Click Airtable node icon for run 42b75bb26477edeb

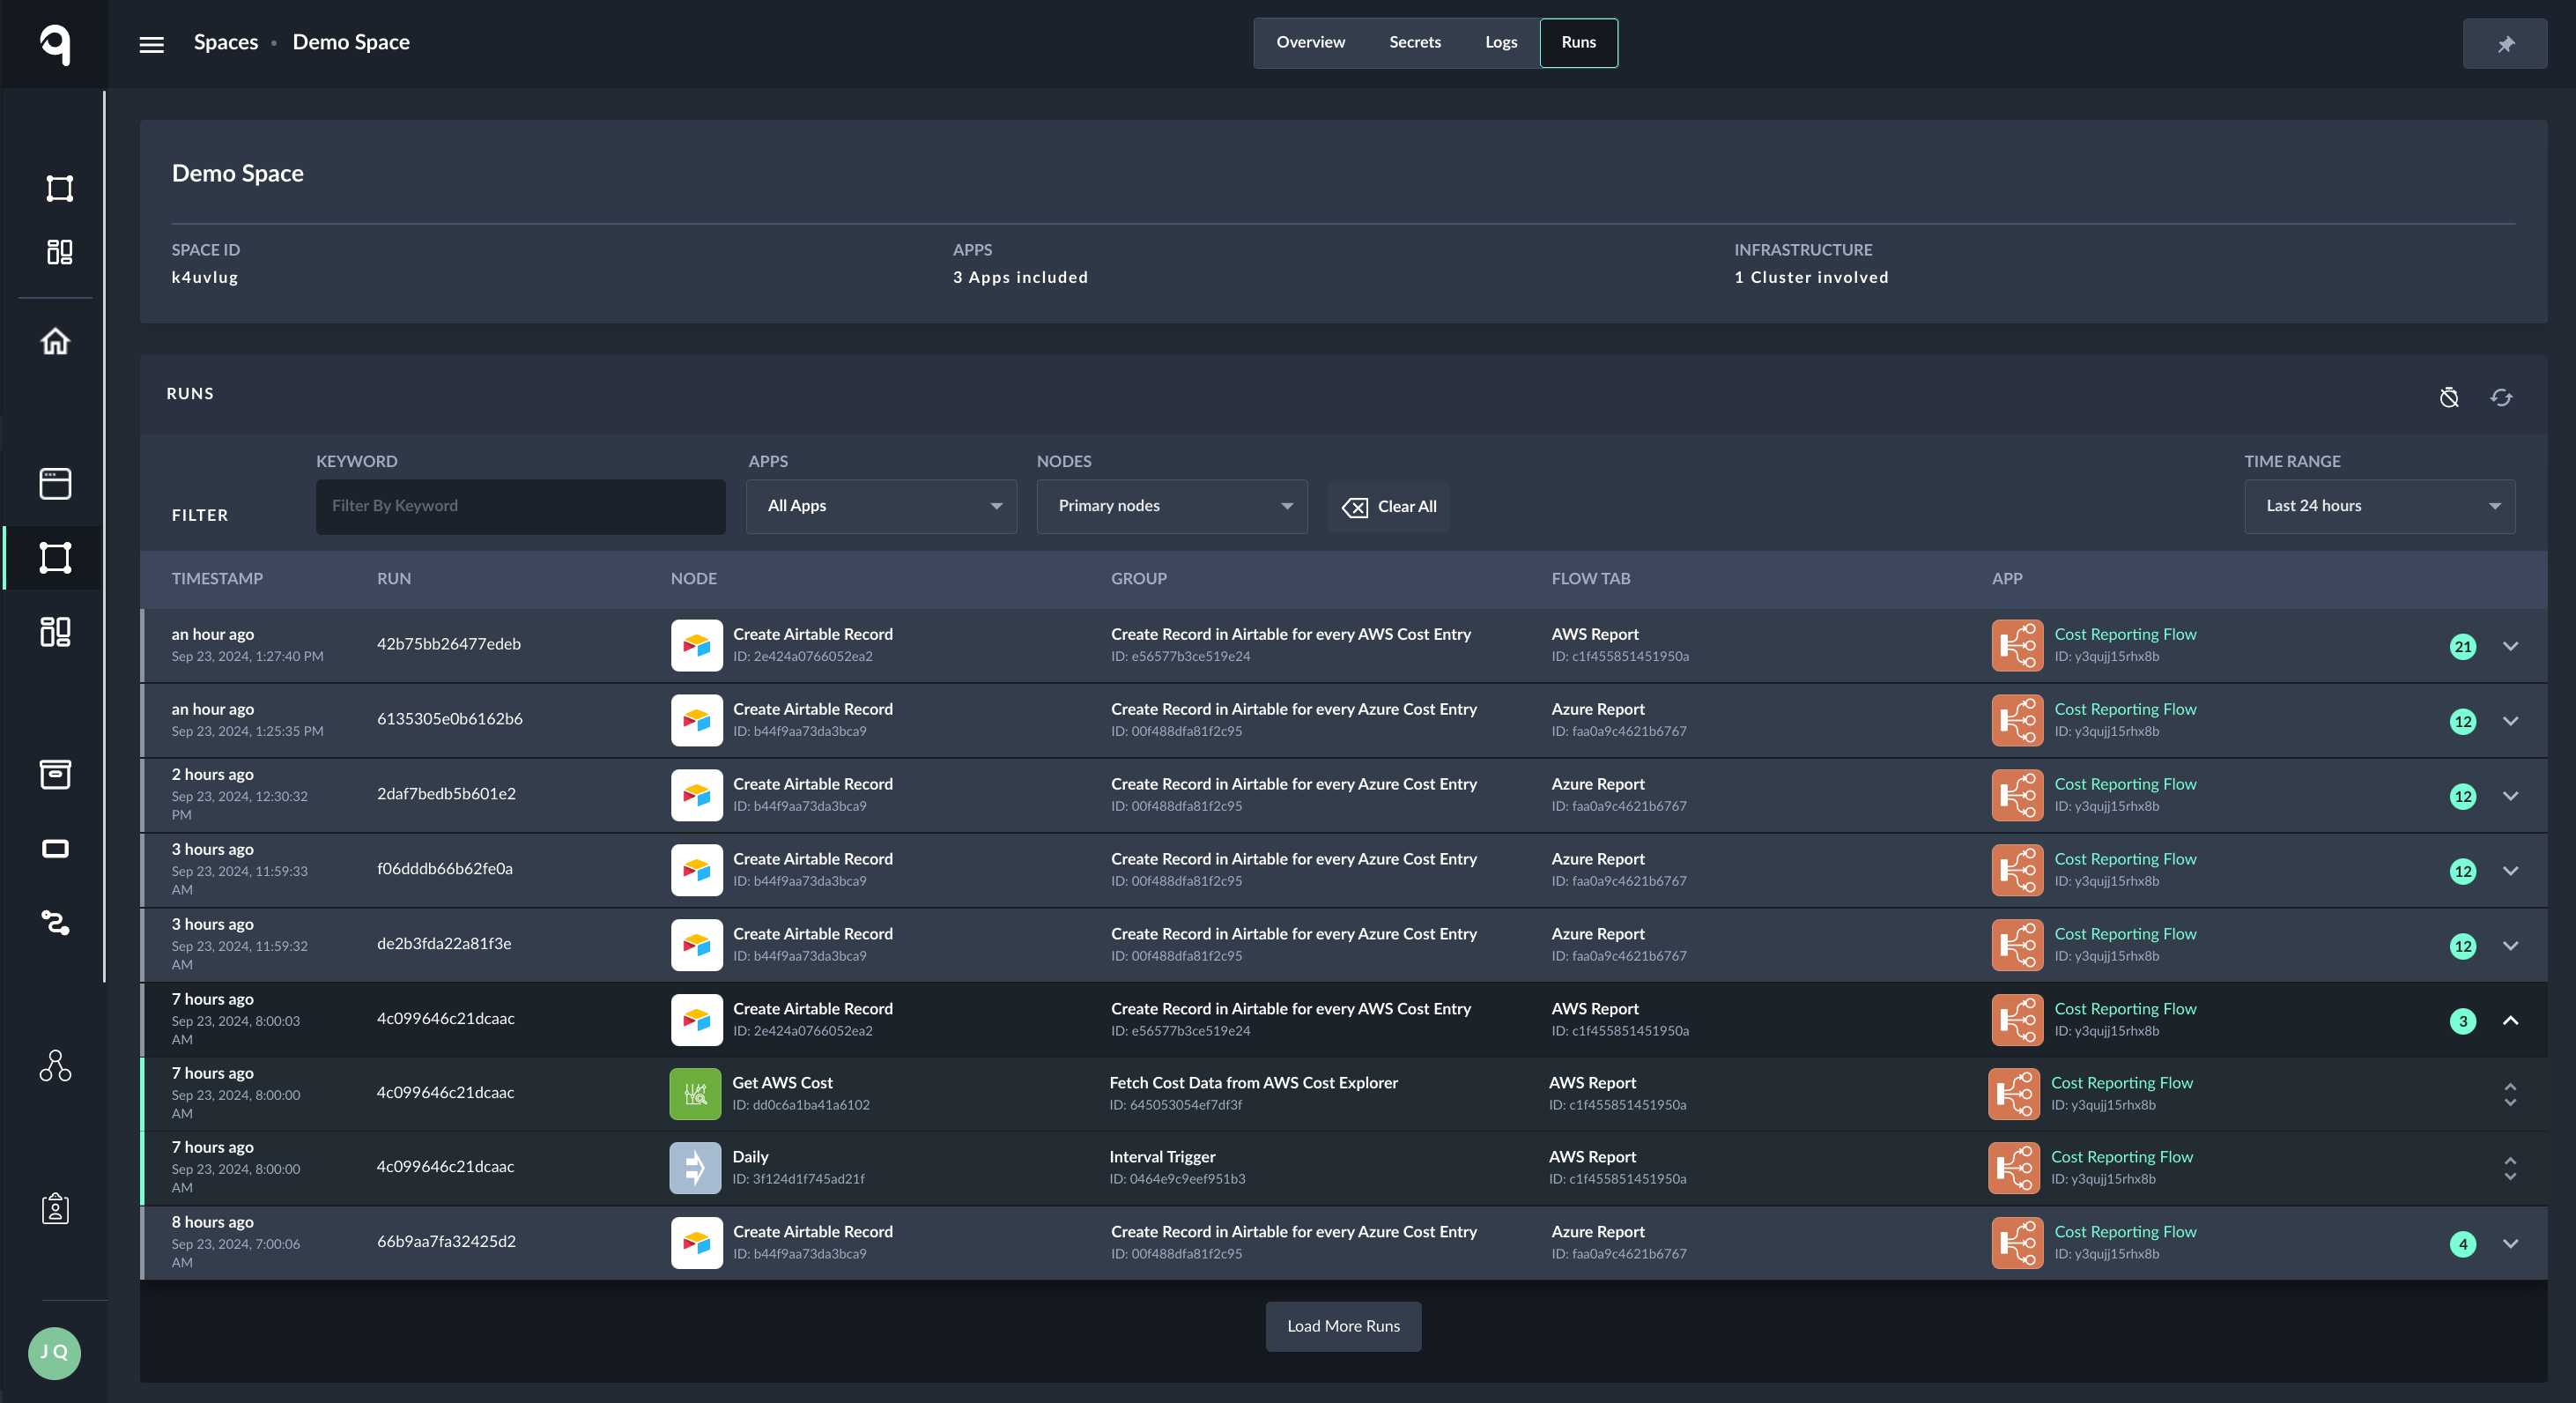pos(696,645)
